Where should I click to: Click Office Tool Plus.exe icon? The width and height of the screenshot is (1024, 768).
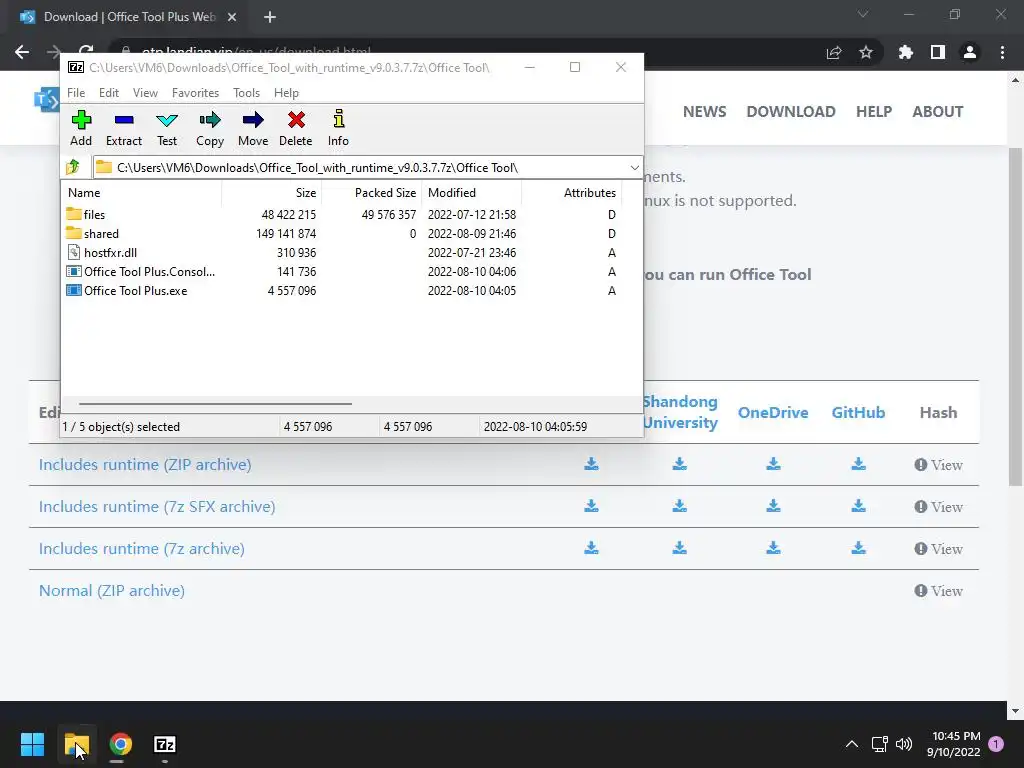pyautogui.click(x=74, y=290)
